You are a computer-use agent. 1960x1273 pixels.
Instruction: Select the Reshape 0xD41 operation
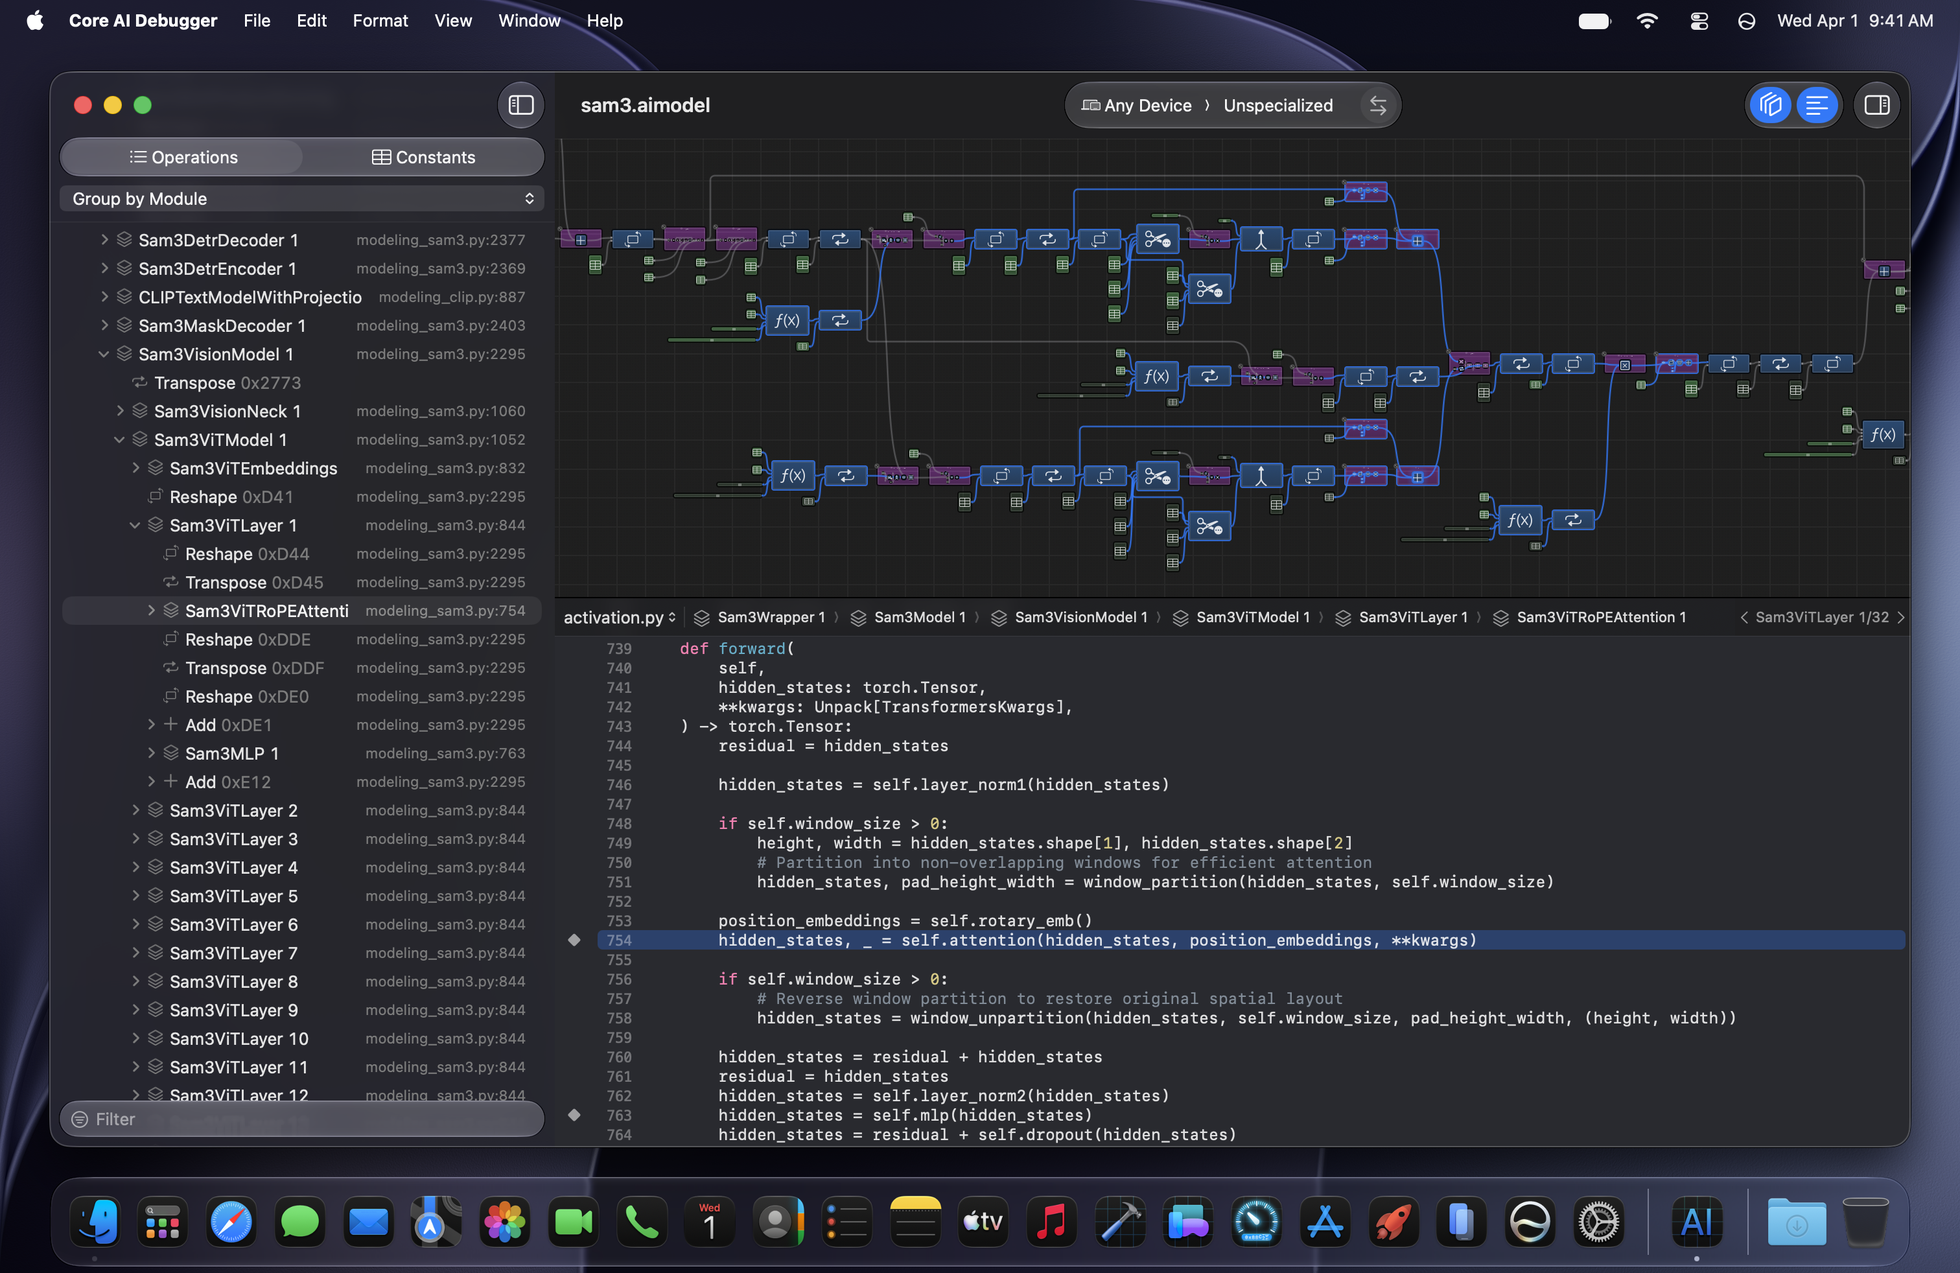[x=231, y=497]
